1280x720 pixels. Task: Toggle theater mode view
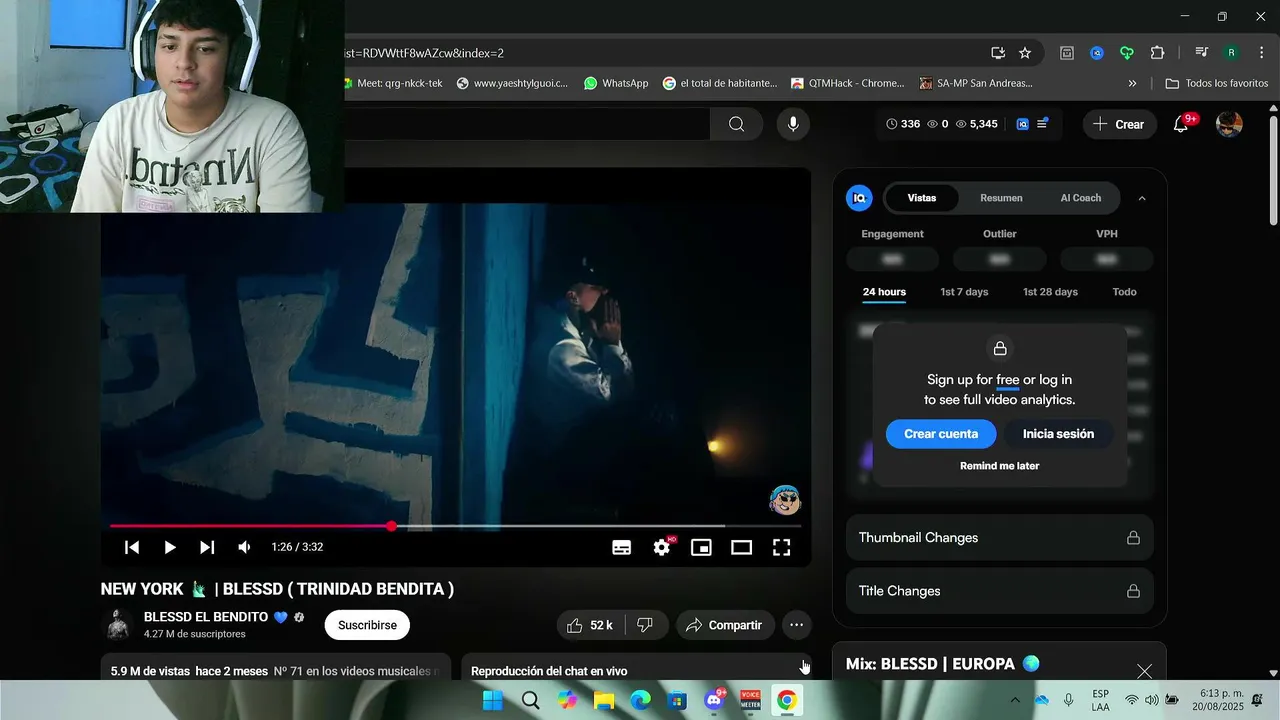pyautogui.click(x=741, y=547)
